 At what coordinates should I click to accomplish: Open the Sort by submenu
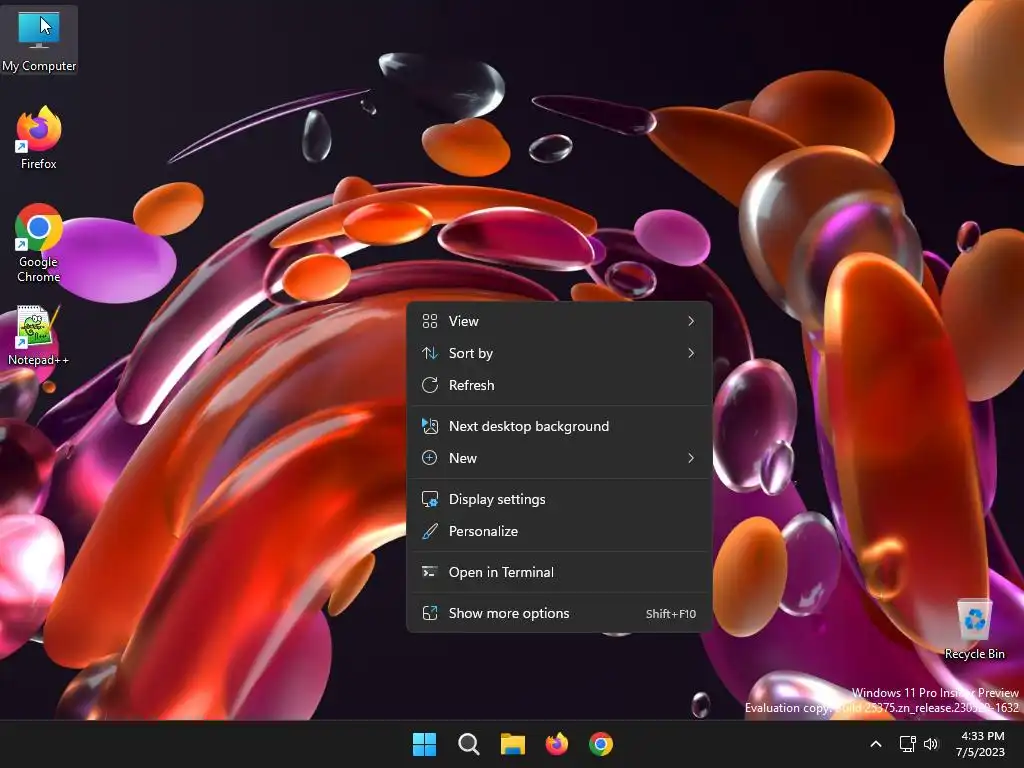[559, 353]
